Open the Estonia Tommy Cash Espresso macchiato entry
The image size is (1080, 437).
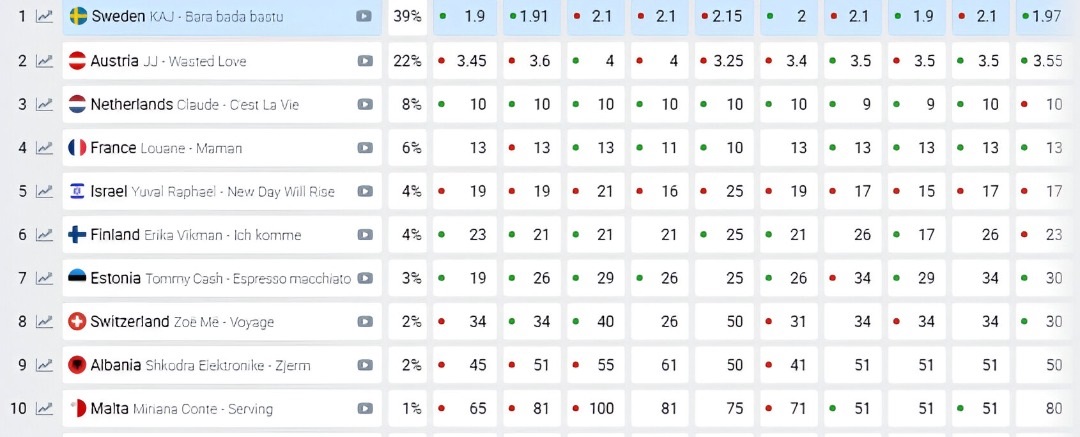pyautogui.click(x=222, y=278)
